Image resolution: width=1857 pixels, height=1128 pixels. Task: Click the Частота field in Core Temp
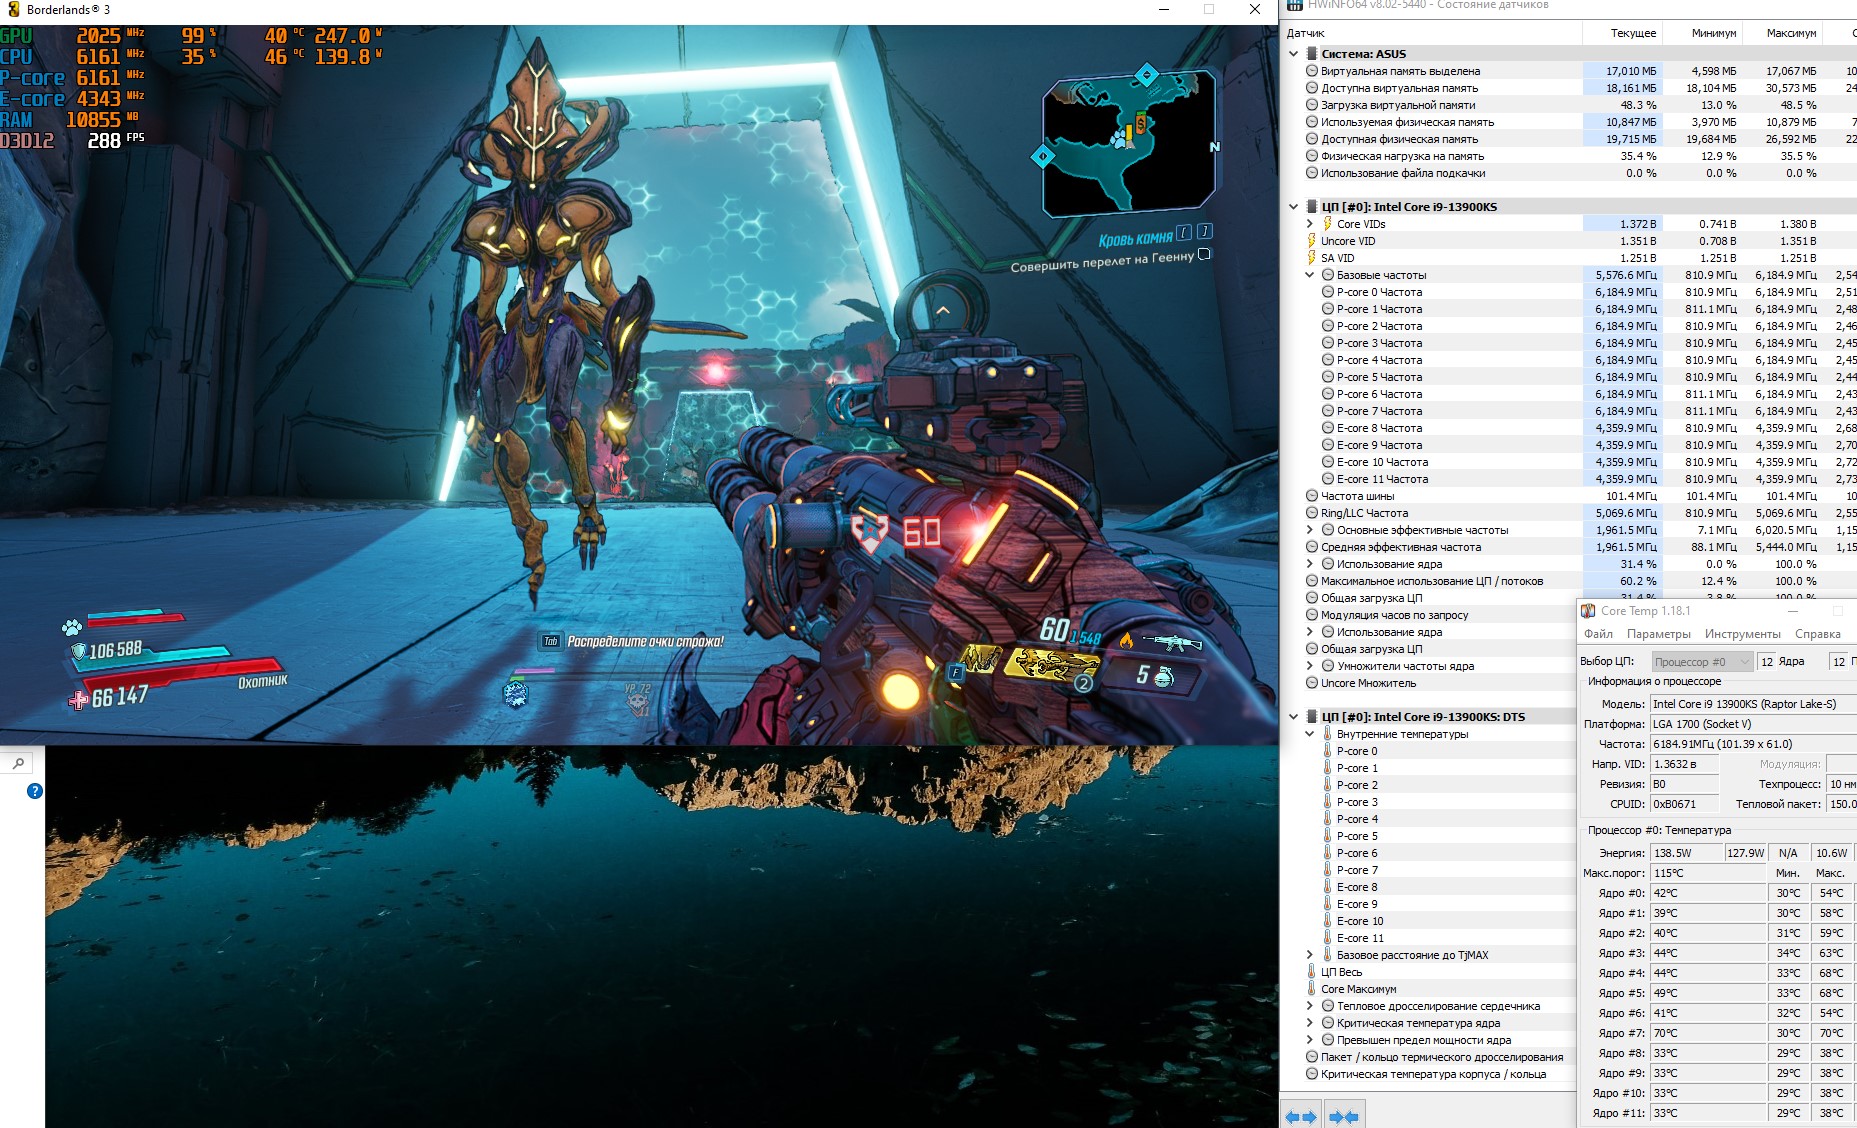coord(1753,744)
